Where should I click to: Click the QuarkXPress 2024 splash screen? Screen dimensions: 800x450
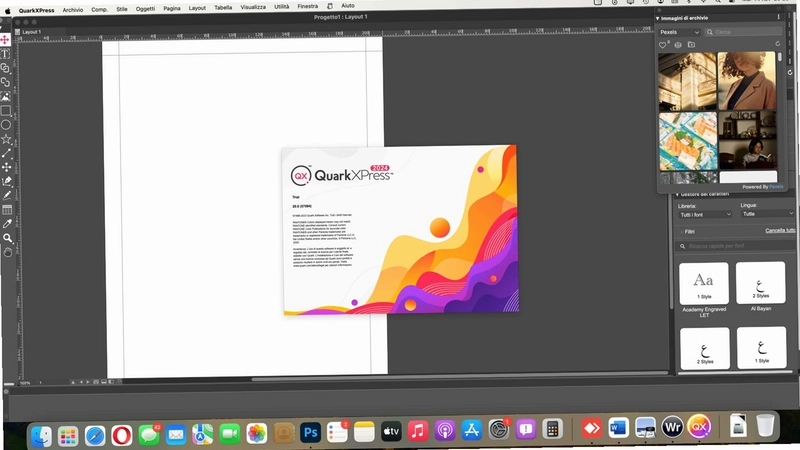coord(401,230)
